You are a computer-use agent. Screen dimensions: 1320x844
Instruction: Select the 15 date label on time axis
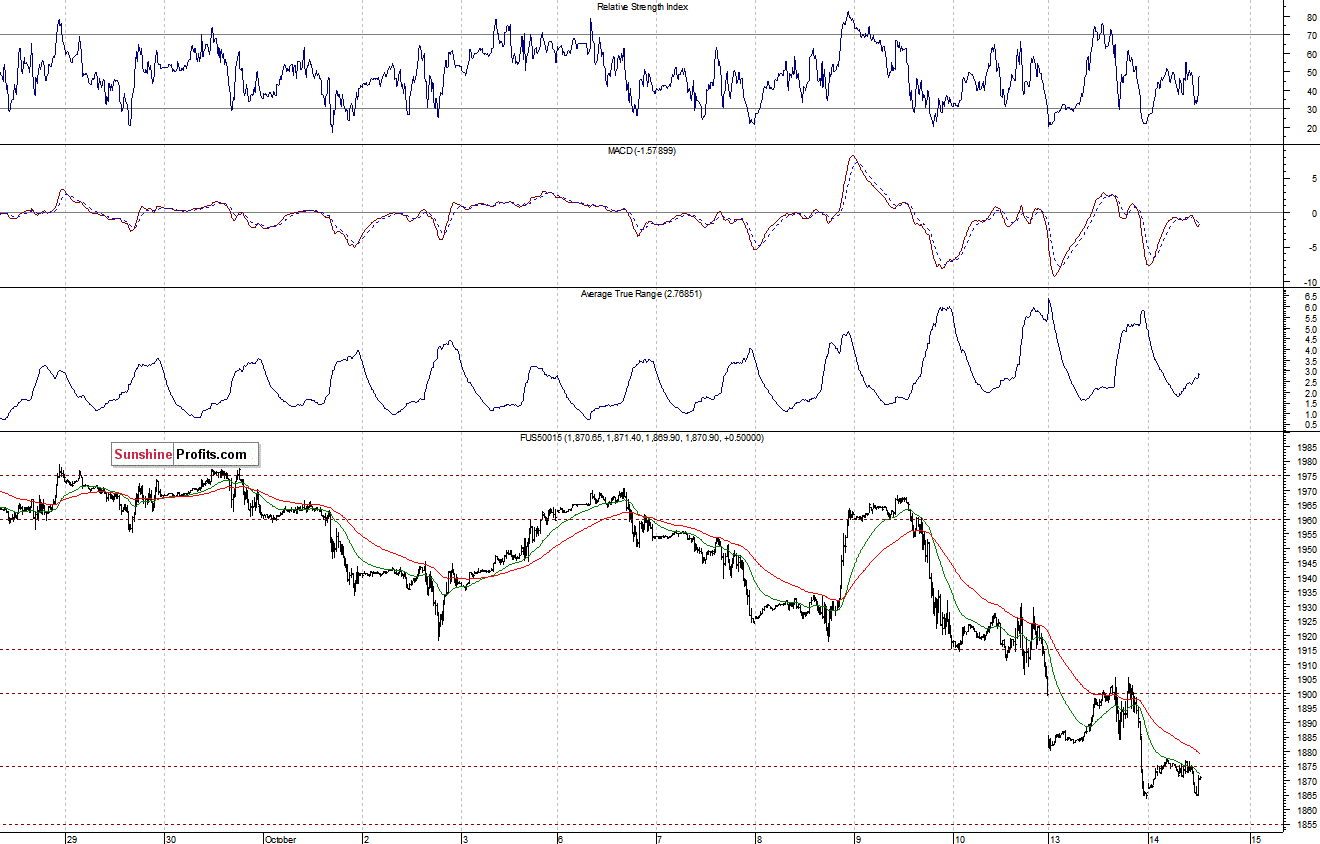tap(1255, 838)
